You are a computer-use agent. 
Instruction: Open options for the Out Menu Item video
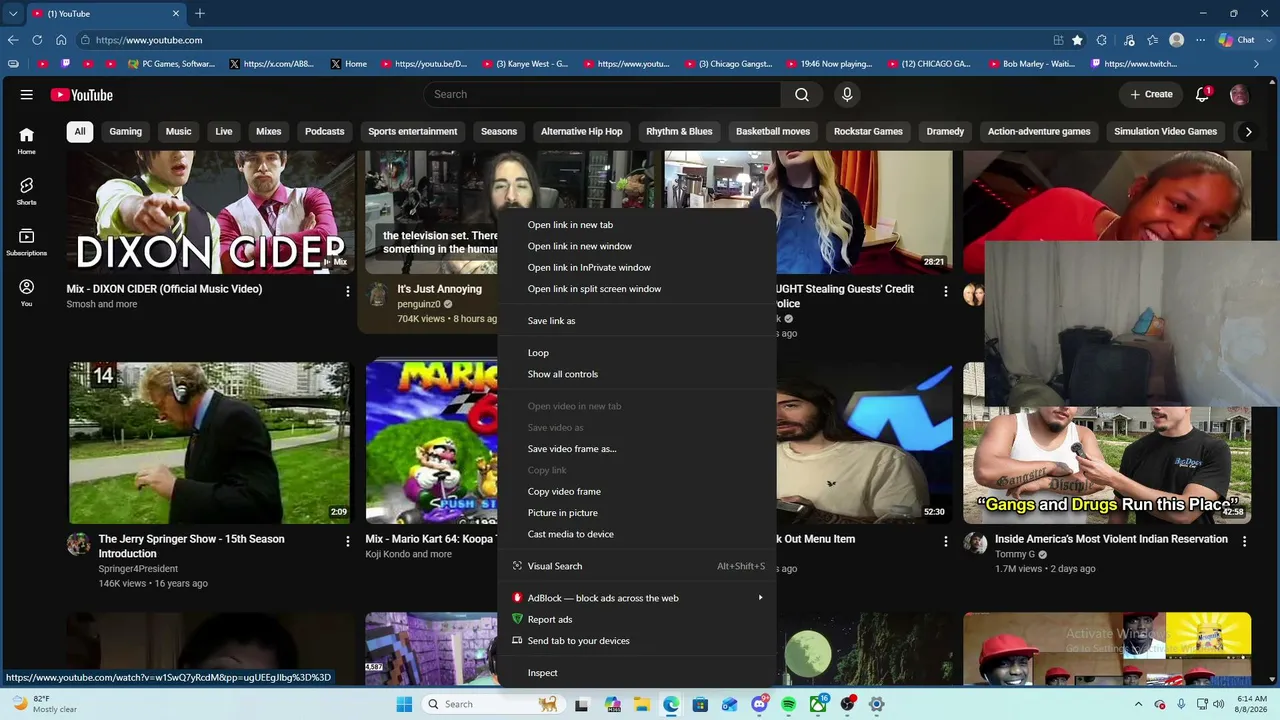tap(946, 541)
